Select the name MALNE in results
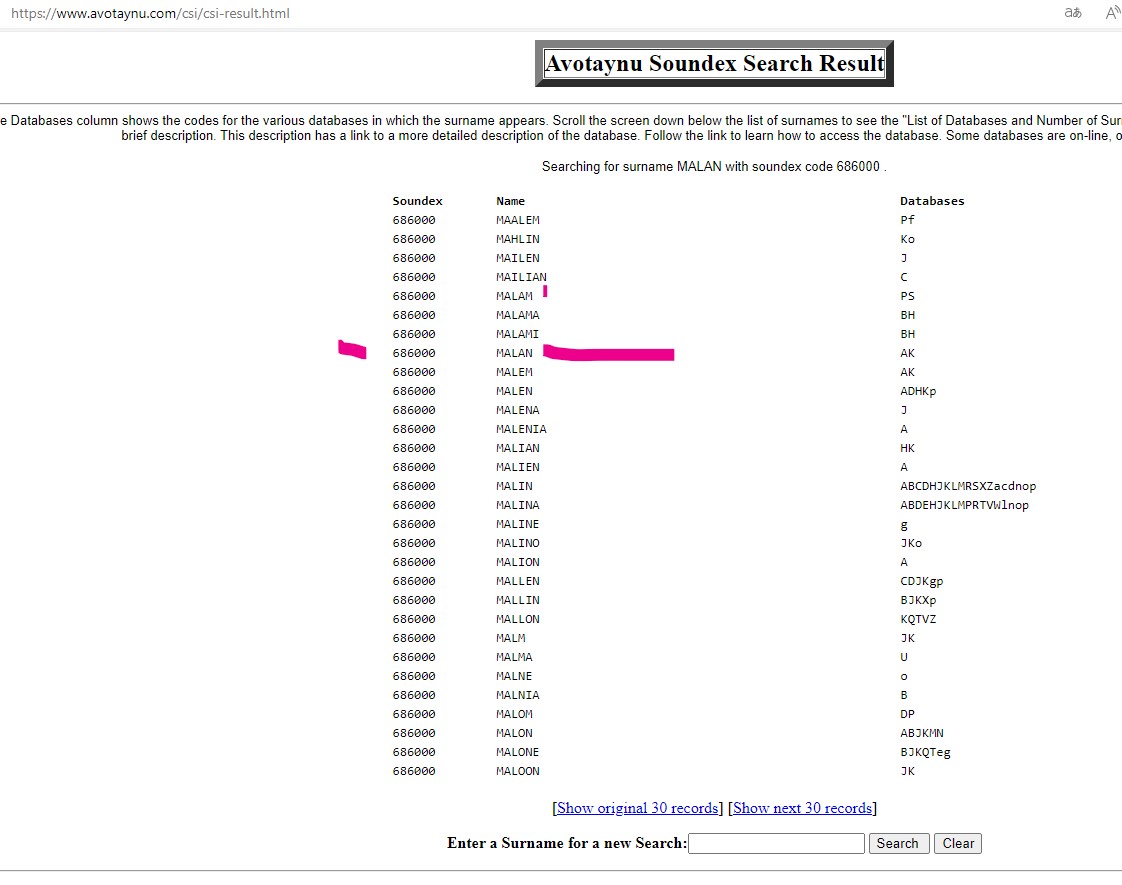Screen dimensions: 1122x885 (x=514, y=676)
